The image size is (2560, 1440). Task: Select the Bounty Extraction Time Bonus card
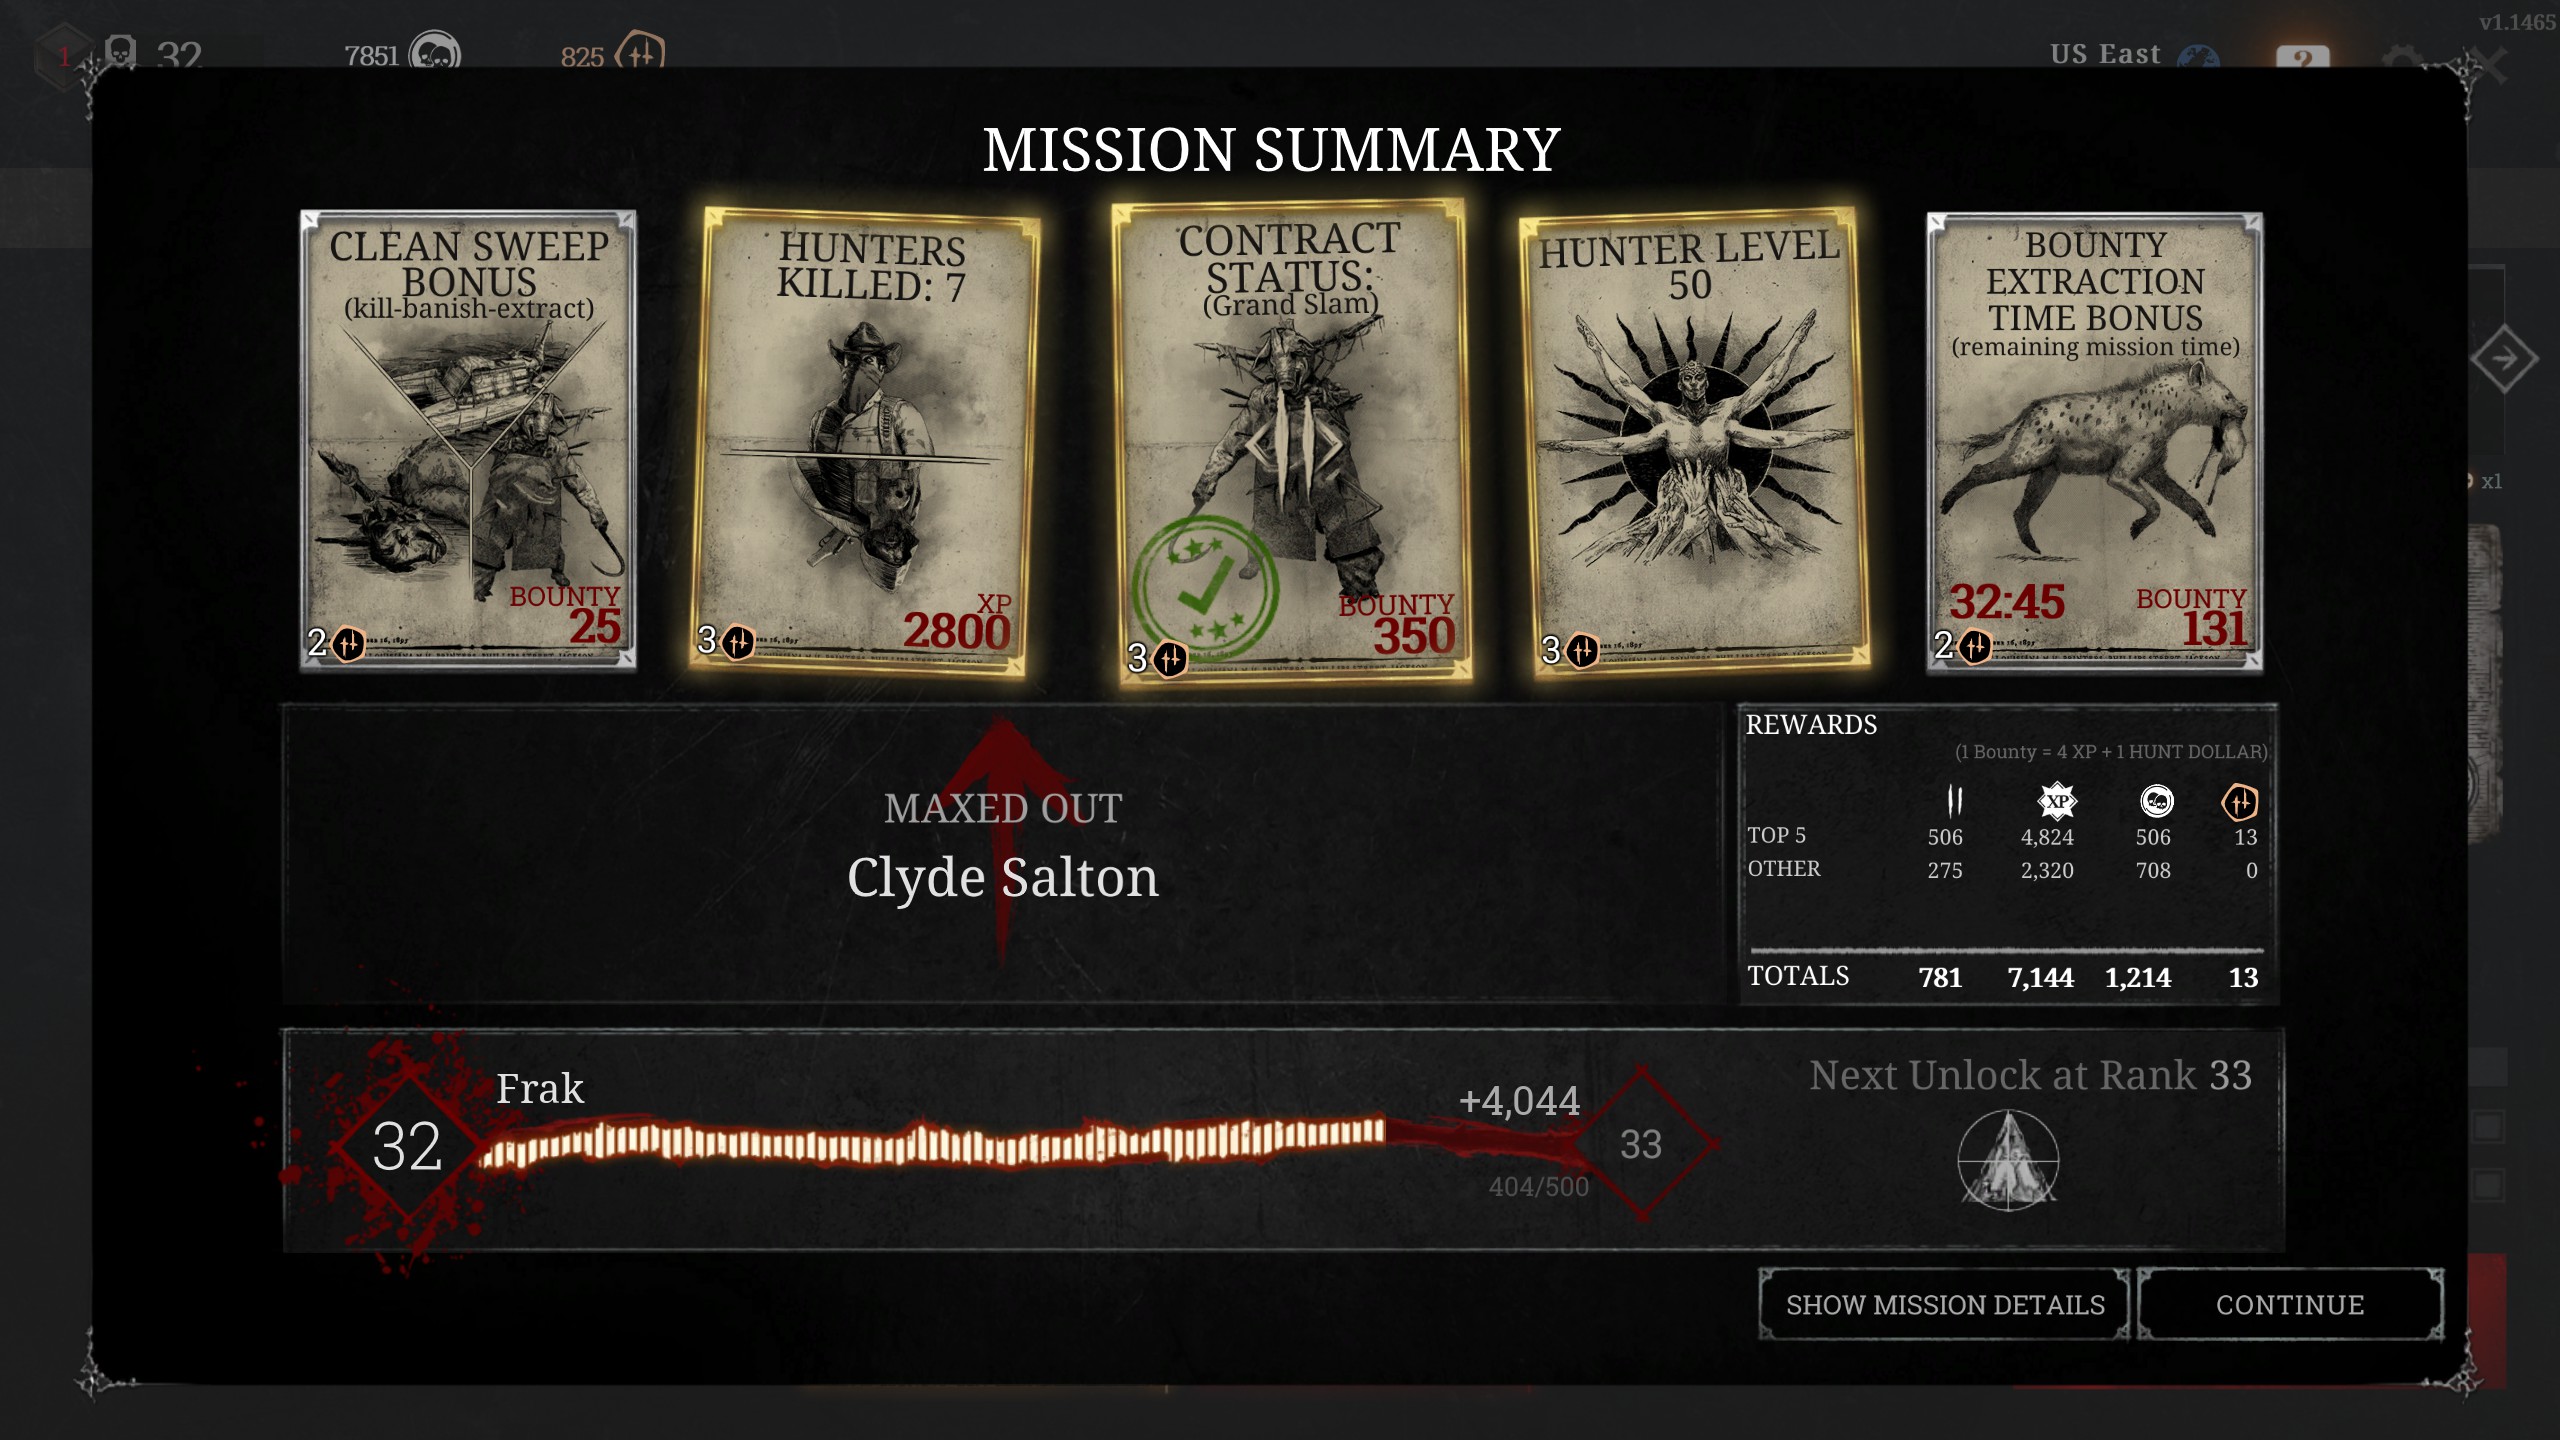(x=2095, y=442)
